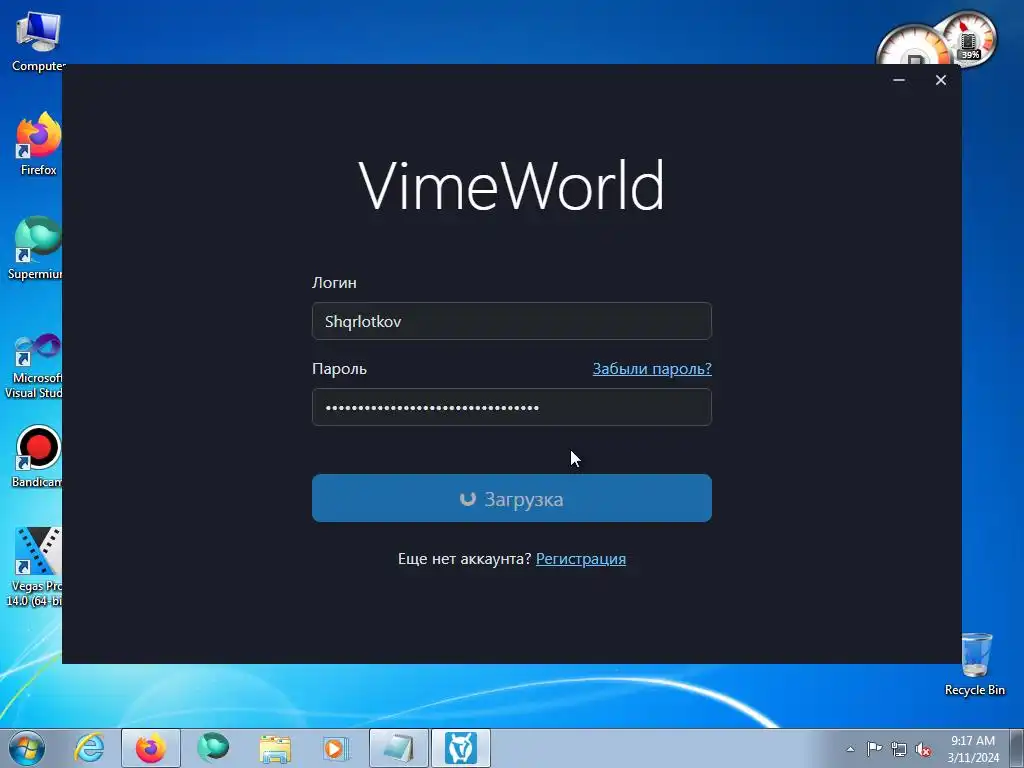Viewport: 1024px width, 768px height.
Task: Open the Регистрация link
Action: pos(581,559)
